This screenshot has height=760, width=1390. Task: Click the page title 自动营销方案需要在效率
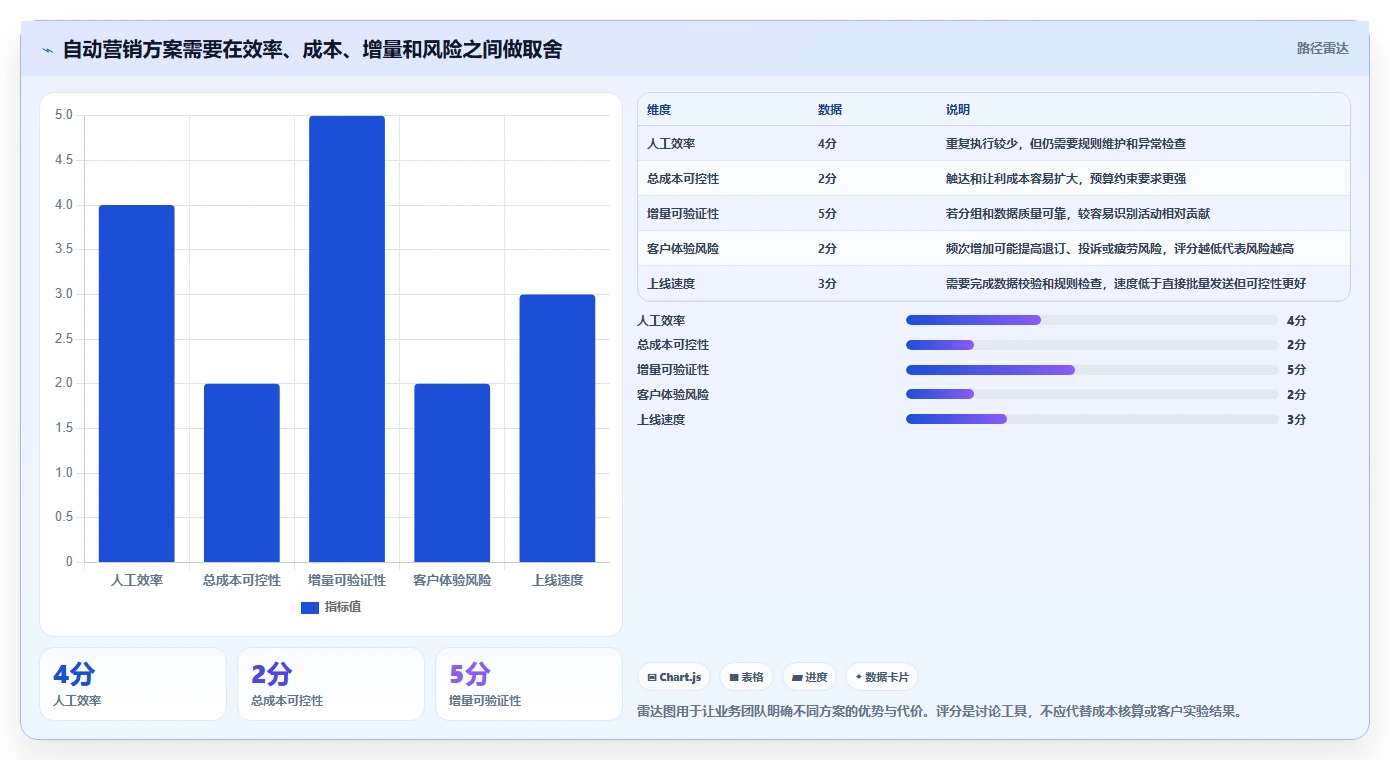pyautogui.click(x=312, y=50)
